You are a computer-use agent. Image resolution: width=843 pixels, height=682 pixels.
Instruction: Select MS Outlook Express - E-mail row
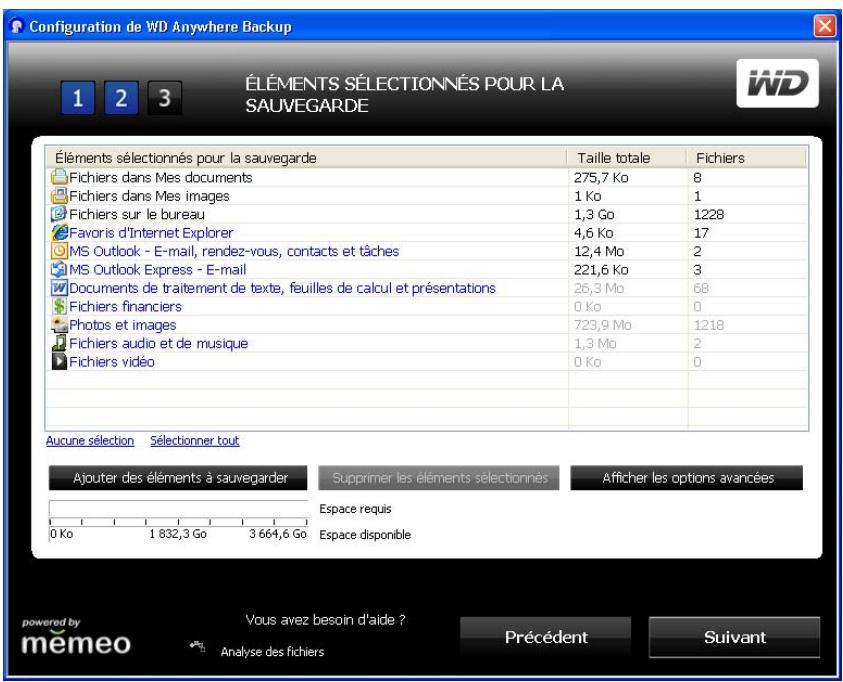pos(427,269)
